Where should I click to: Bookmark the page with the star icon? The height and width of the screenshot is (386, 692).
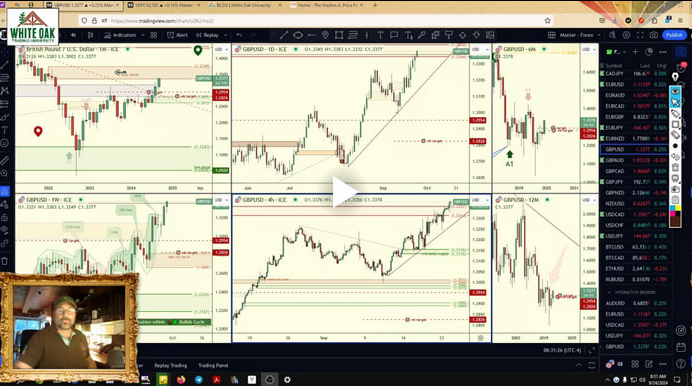[548, 21]
